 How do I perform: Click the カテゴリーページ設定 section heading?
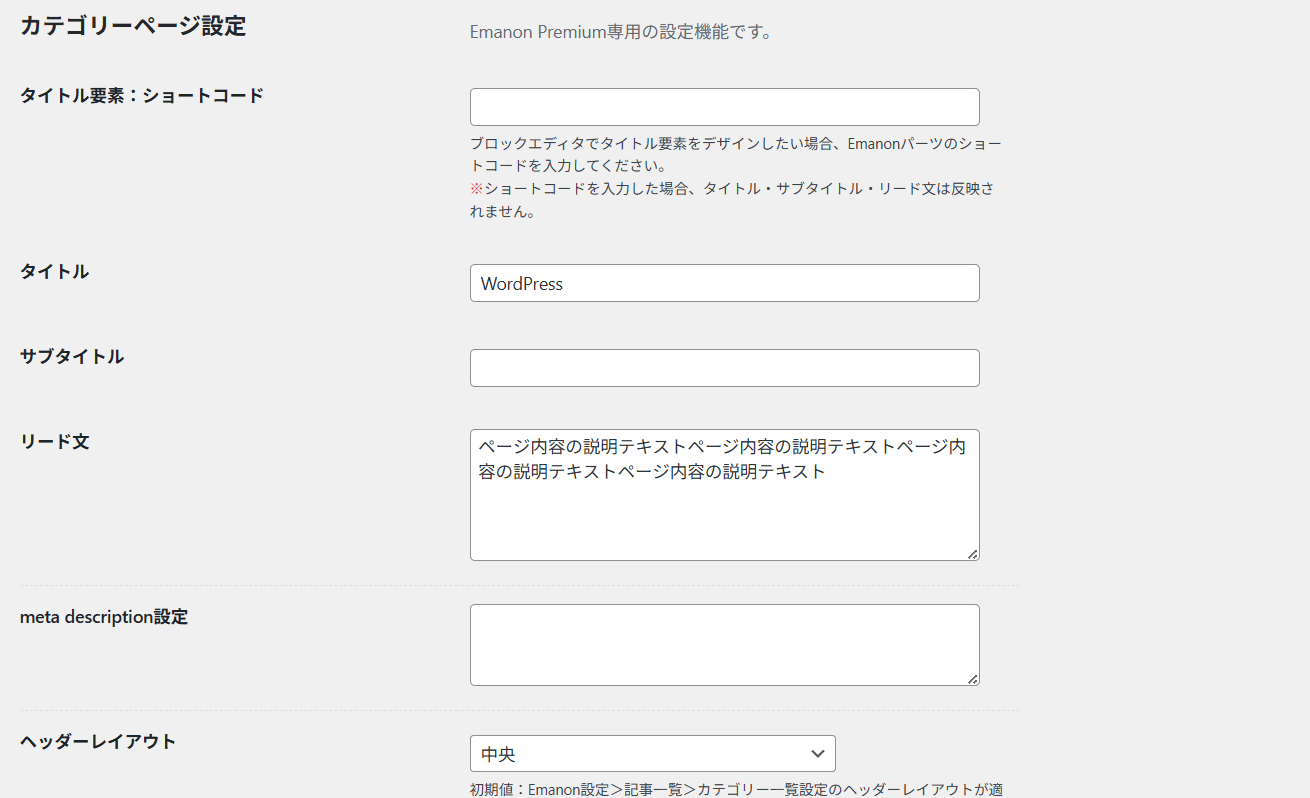tap(133, 27)
